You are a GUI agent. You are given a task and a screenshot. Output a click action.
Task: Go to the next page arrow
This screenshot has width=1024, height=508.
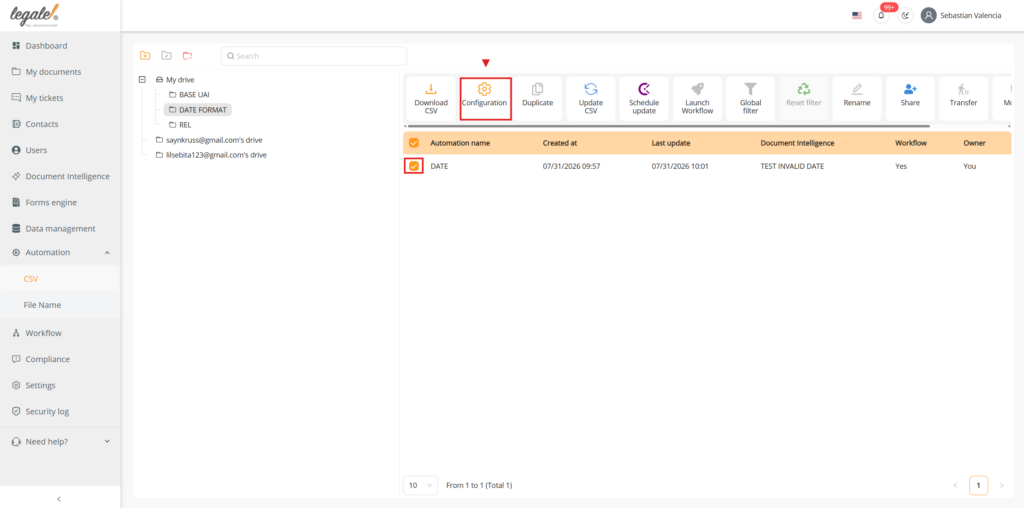pyautogui.click(x=1001, y=485)
